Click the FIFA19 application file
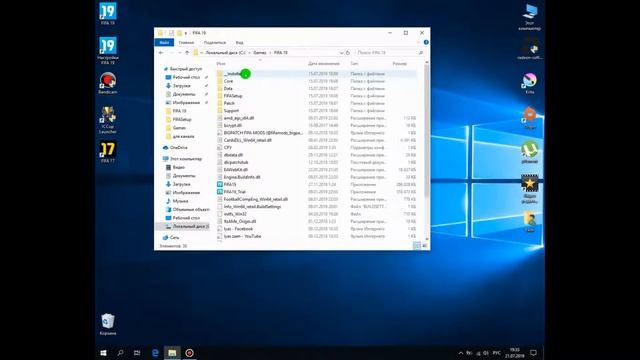The image size is (640, 360). tap(230, 184)
